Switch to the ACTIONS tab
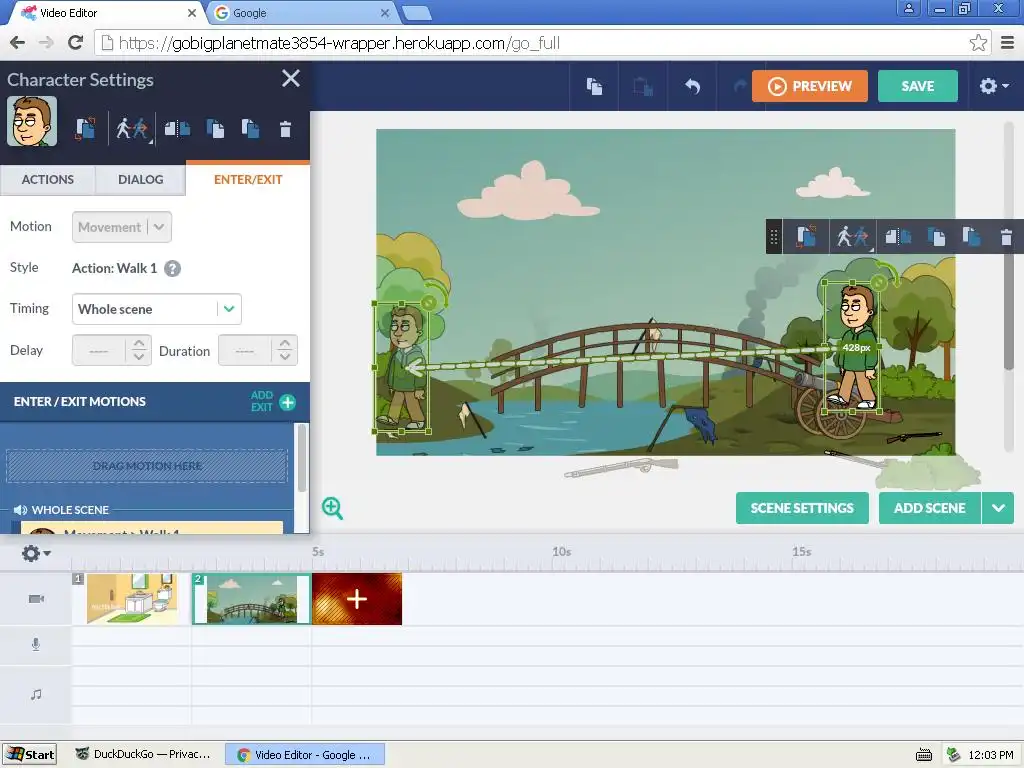Image resolution: width=1024 pixels, height=768 pixels. click(x=48, y=180)
